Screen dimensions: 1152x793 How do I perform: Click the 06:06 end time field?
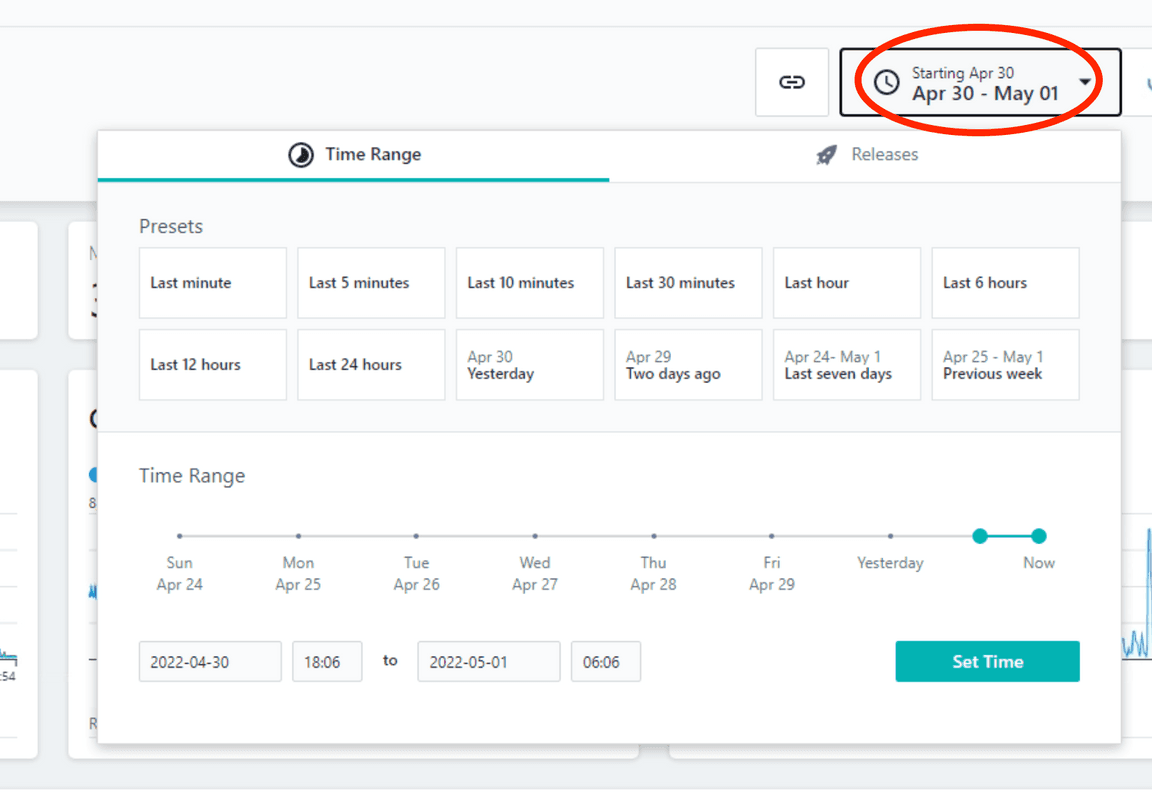[x=605, y=661]
